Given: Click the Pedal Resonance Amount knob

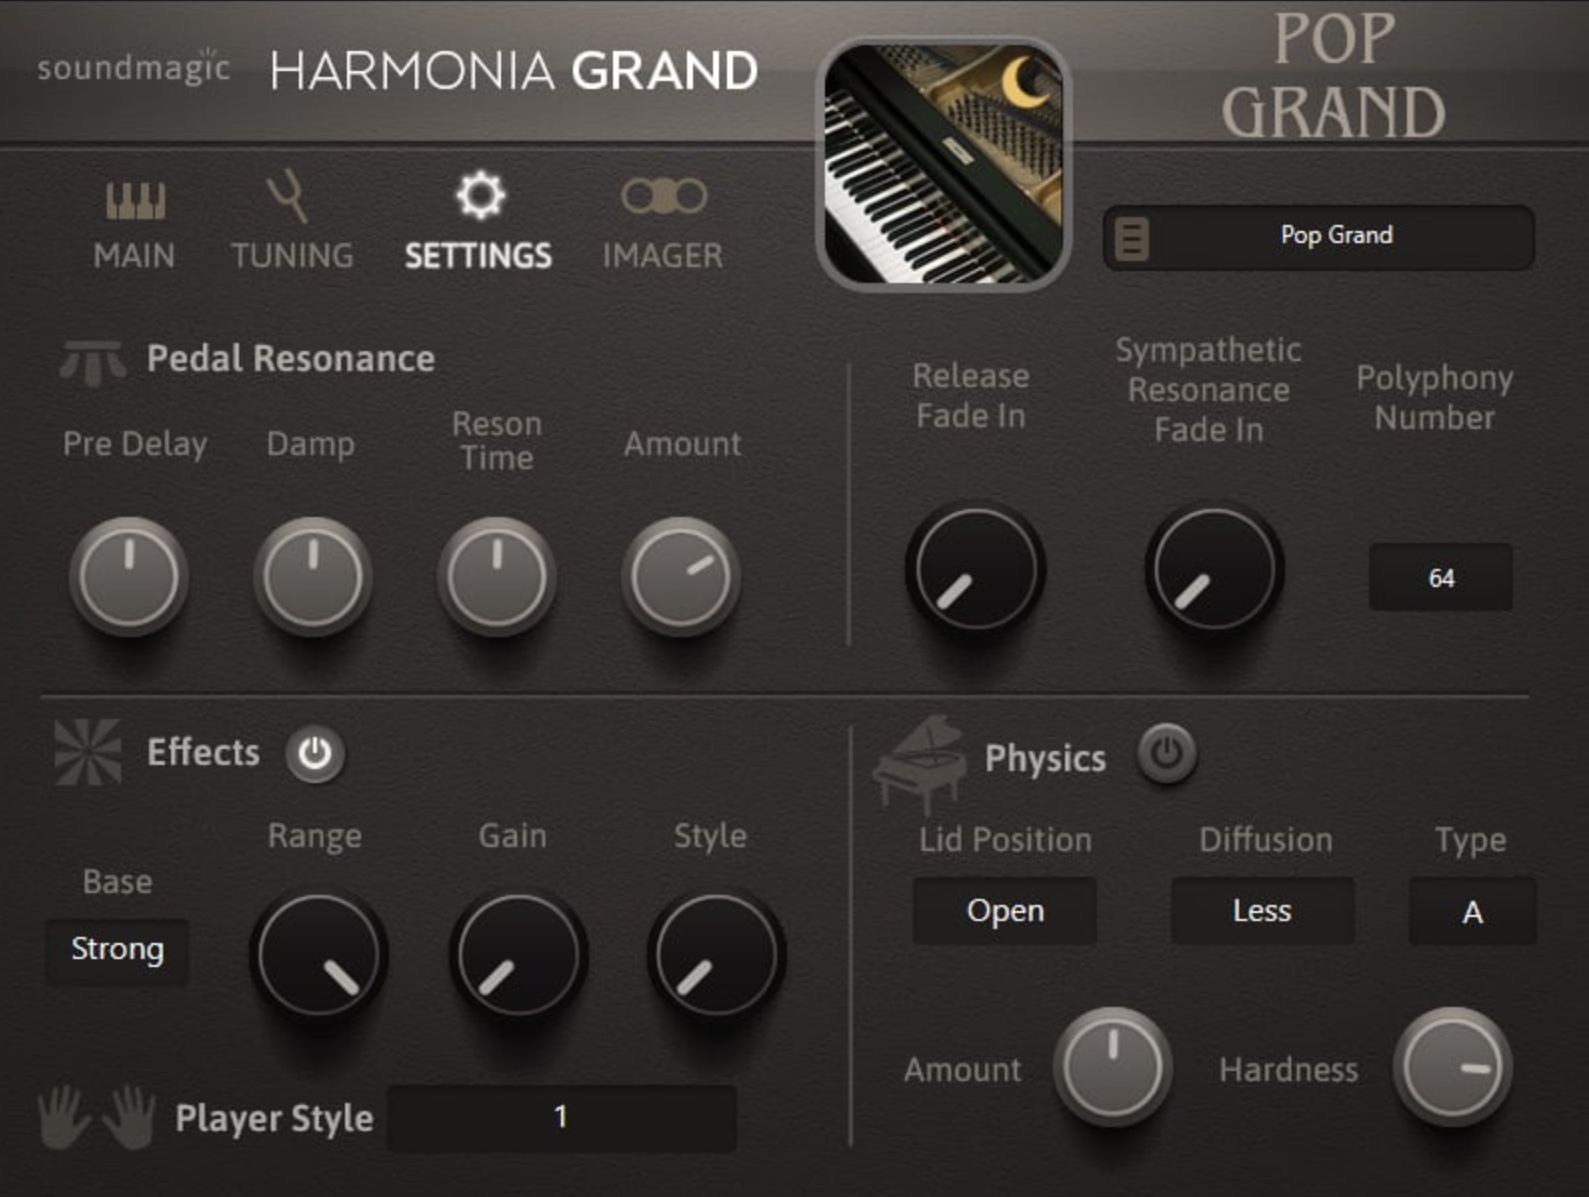Looking at the screenshot, I should [681, 576].
